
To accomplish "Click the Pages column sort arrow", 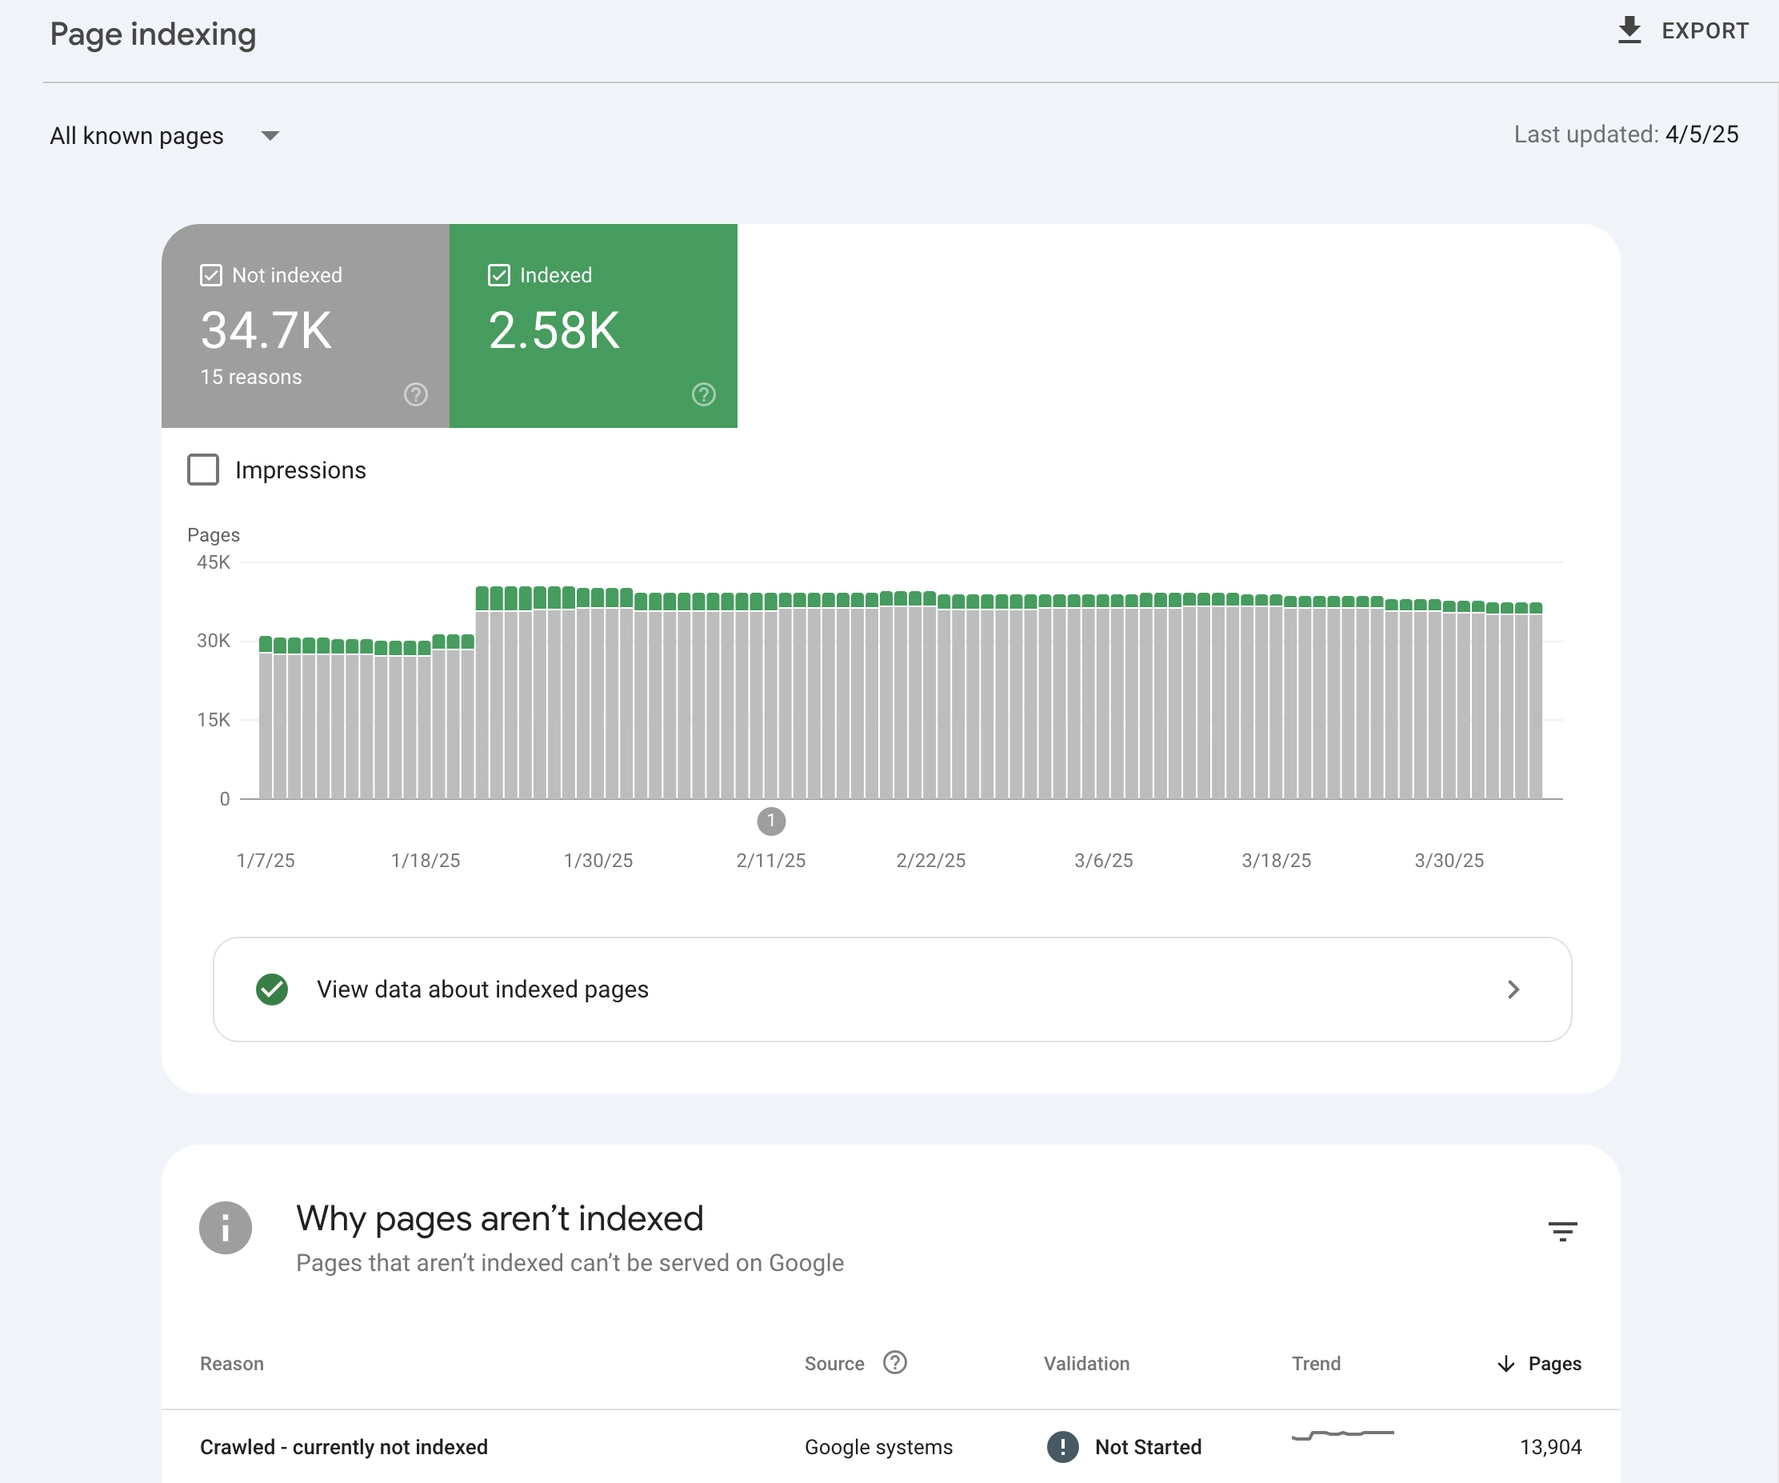I will click(1505, 1363).
